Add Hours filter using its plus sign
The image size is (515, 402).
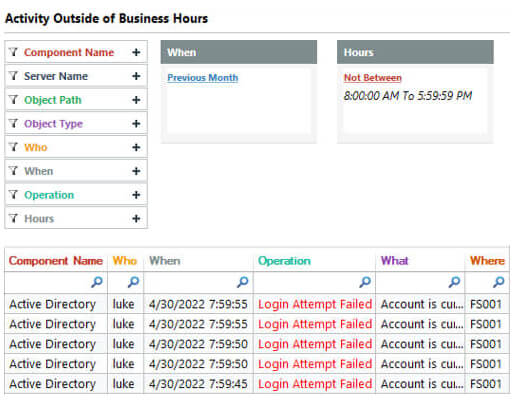(x=136, y=219)
